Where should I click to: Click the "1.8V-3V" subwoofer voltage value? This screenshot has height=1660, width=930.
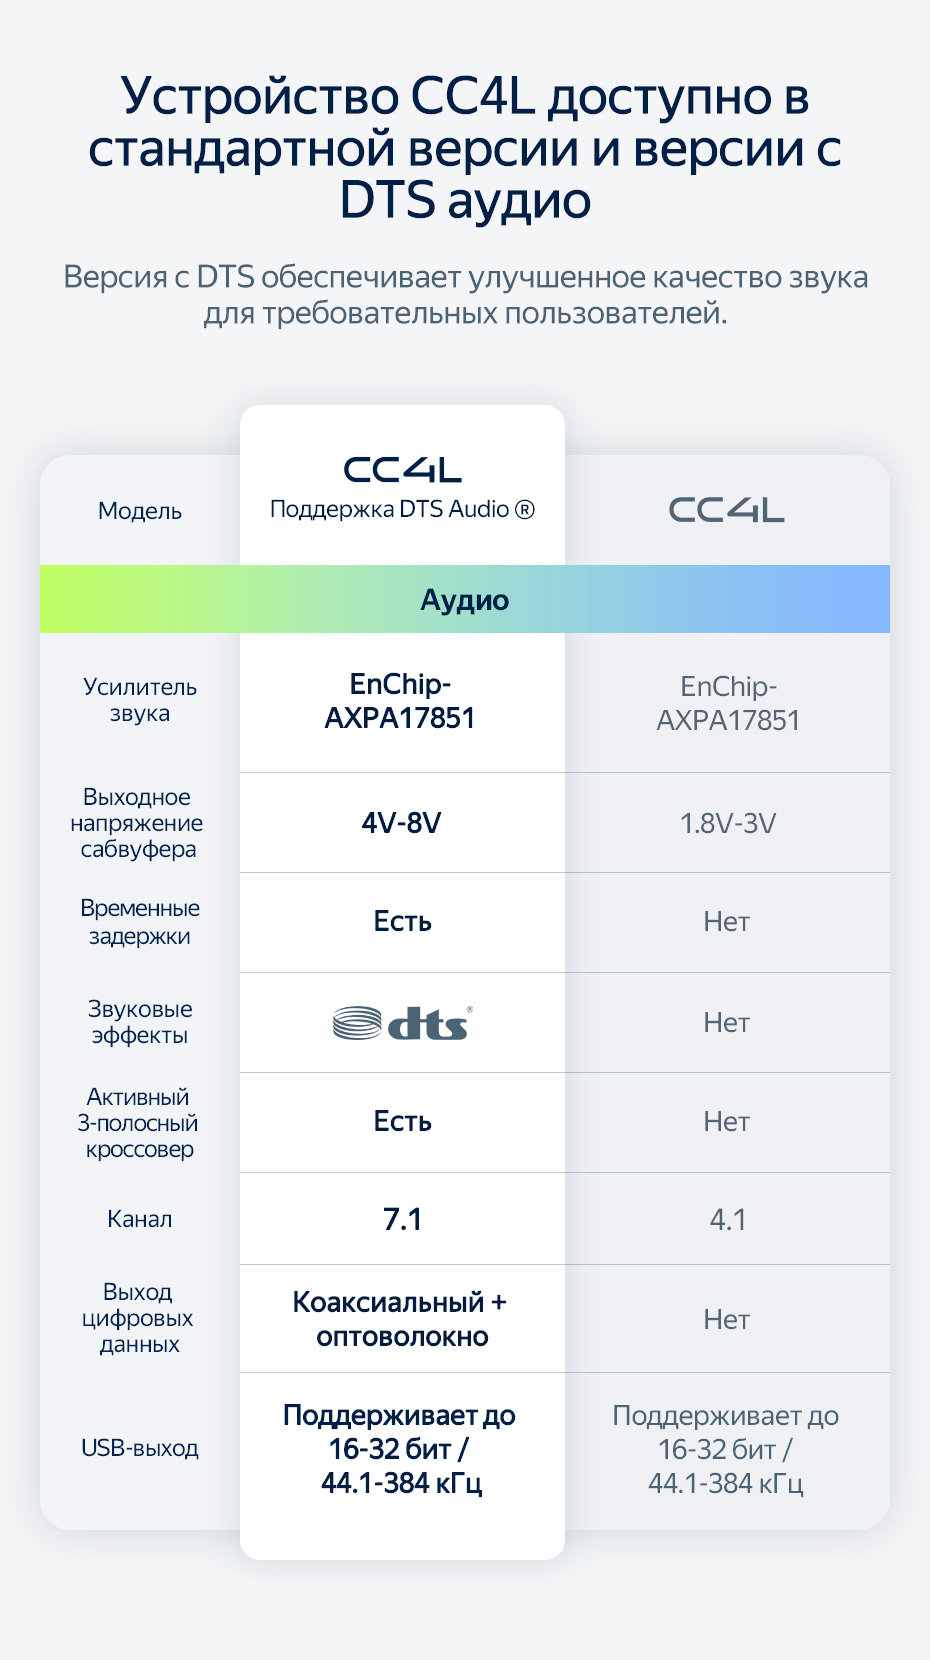(728, 823)
